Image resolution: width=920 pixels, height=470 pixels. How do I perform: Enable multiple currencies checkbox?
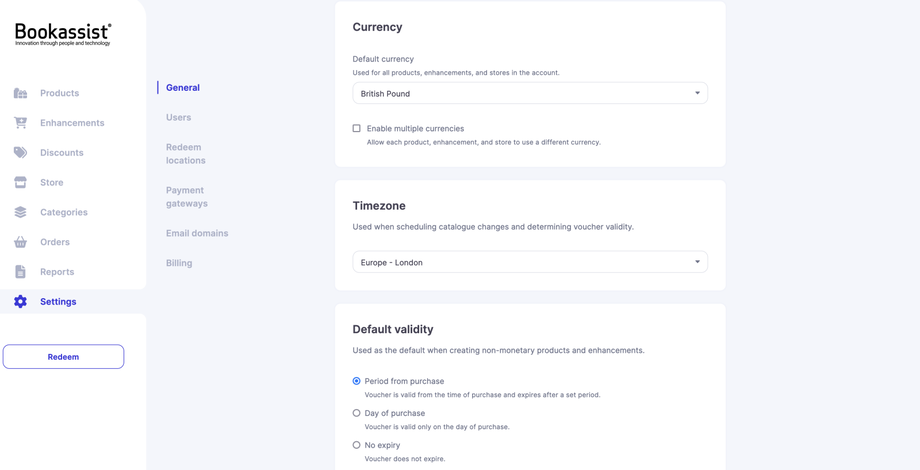[x=357, y=128]
